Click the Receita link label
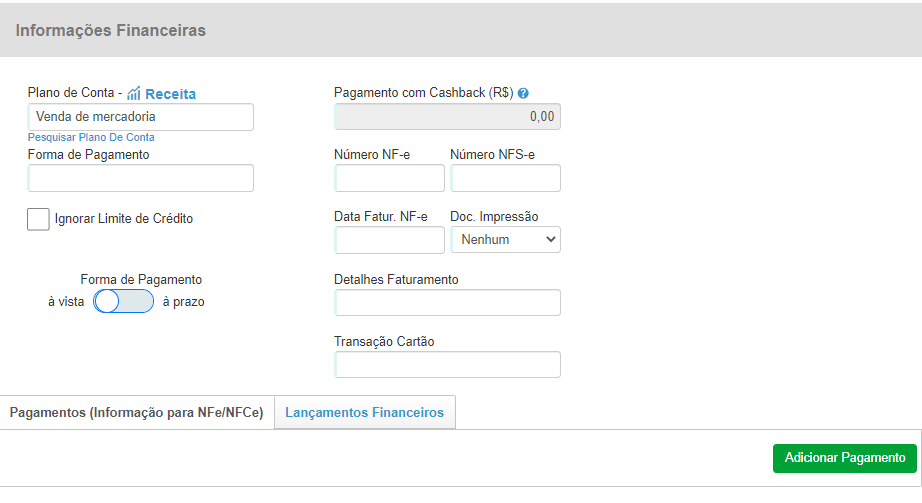922x503 pixels. tap(171, 94)
